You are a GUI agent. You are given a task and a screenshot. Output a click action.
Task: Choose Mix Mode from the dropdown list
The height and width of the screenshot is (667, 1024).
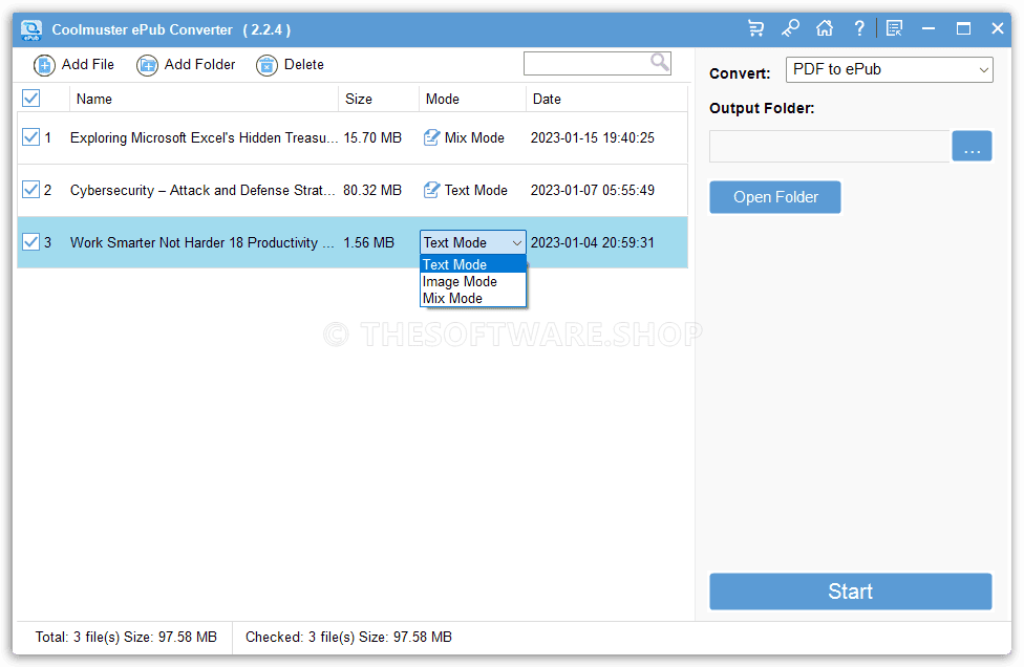tap(473, 299)
